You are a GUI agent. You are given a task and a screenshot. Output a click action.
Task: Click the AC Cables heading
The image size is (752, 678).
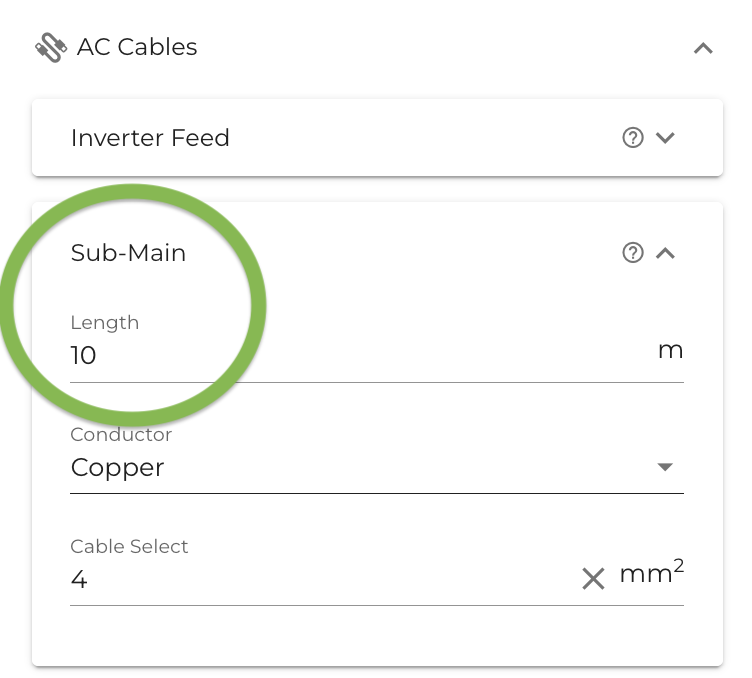click(x=137, y=47)
